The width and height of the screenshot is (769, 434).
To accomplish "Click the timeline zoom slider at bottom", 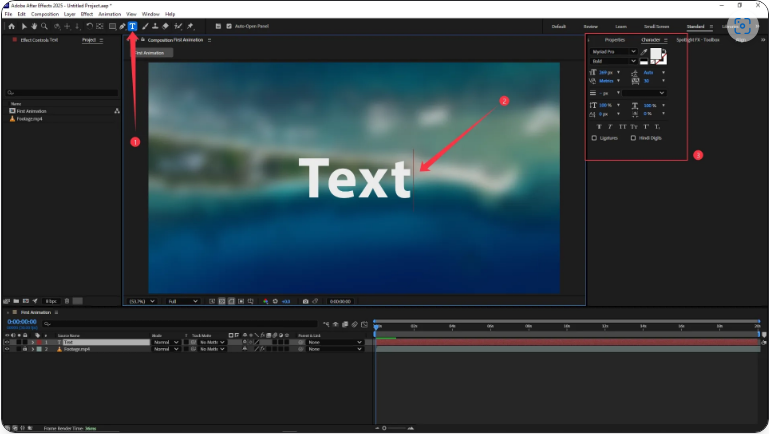I will 398,428.
